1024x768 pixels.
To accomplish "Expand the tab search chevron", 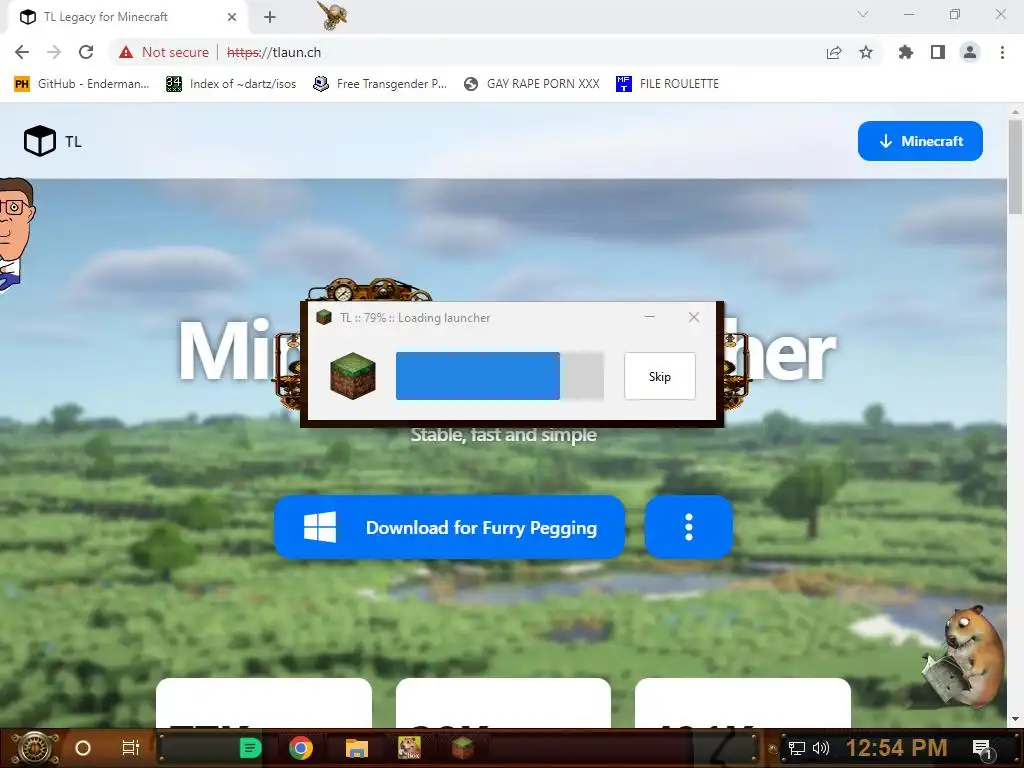I will click(863, 14).
